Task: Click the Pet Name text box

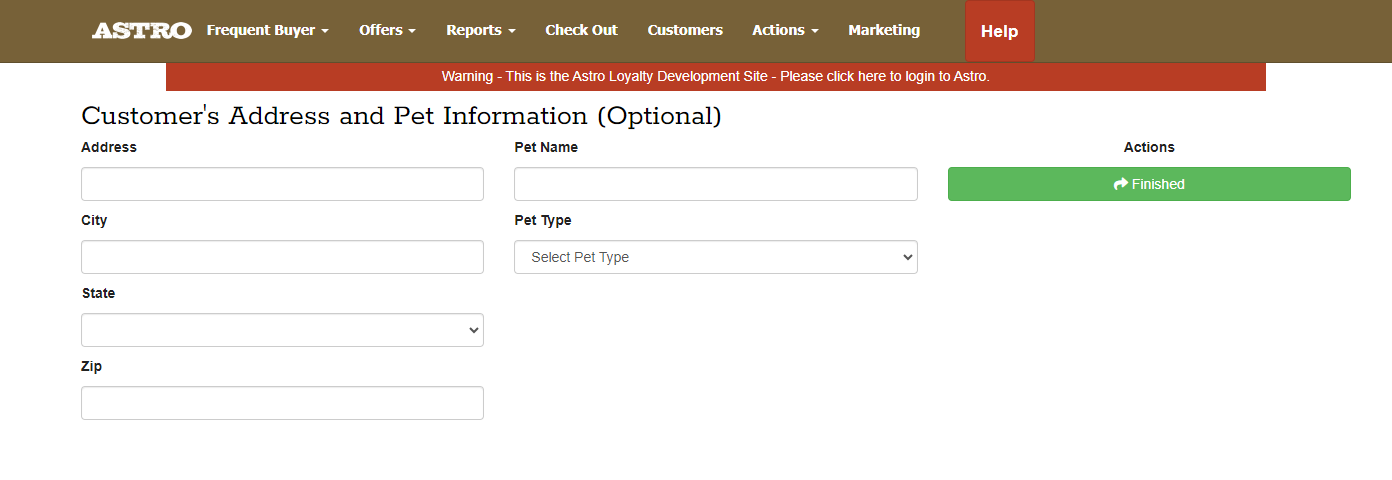Action: [715, 184]
